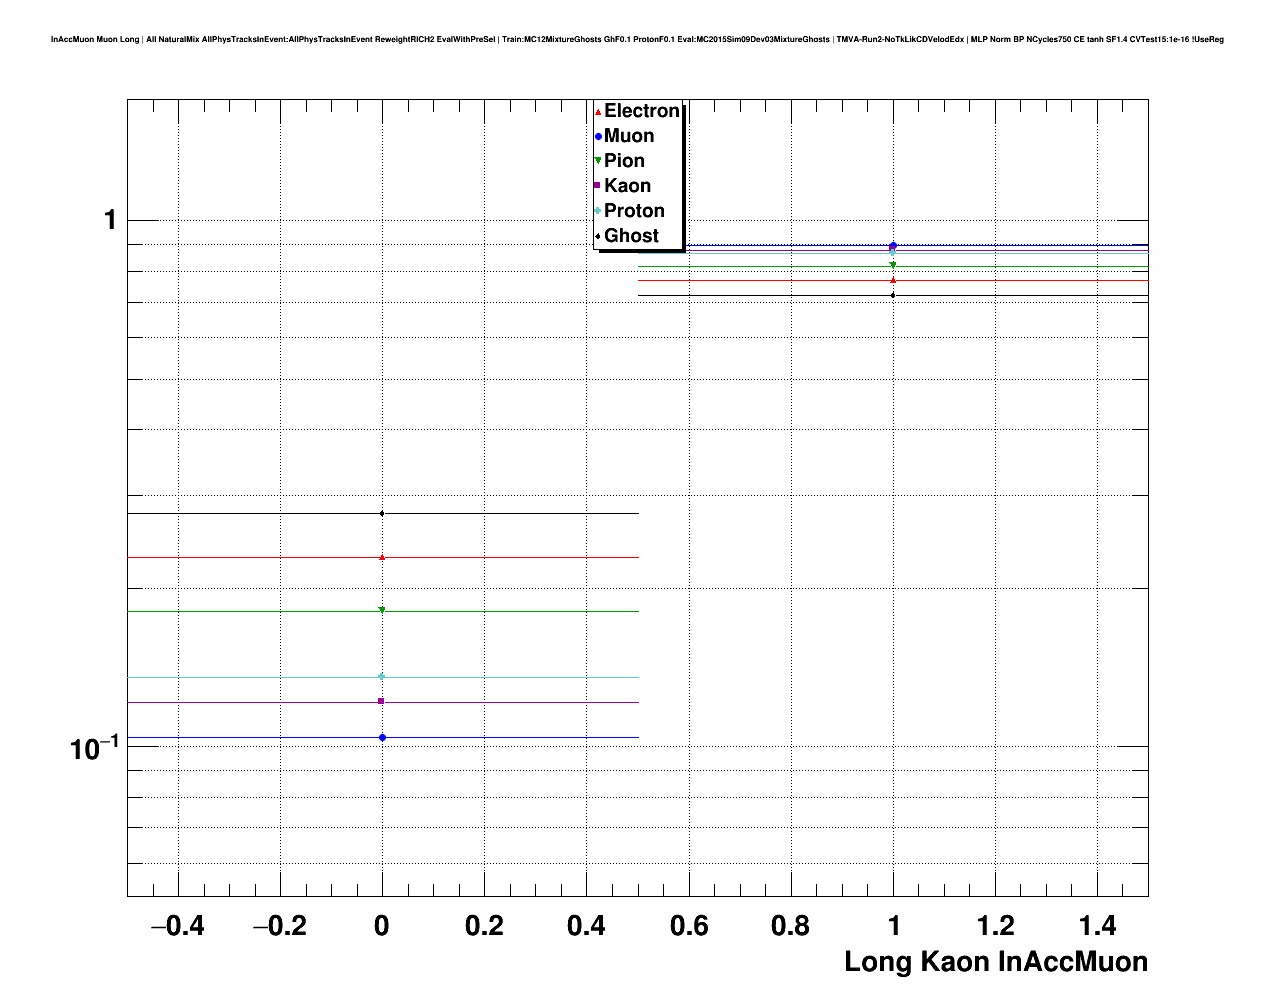The image size is (1276, 996).
Task: Select the blue Muon data point at x=1
Action: tap(893, 245)
